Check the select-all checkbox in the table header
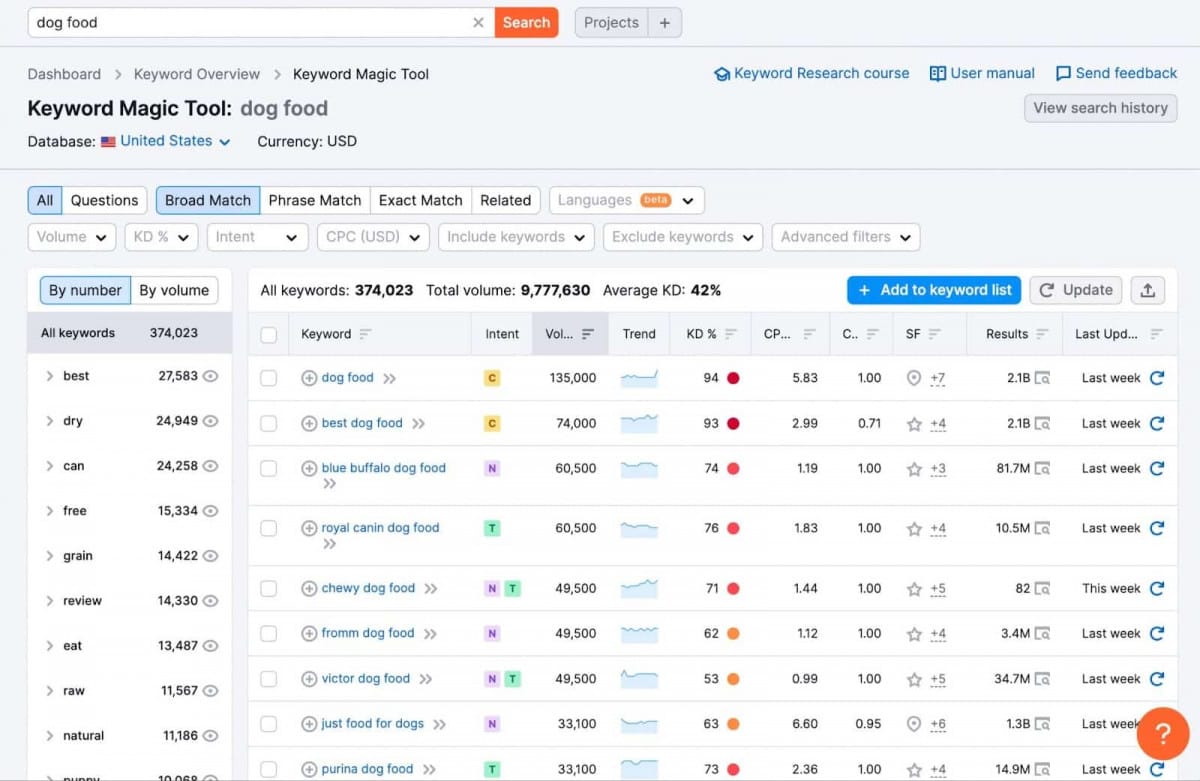Image resolution: width=1200 pixels, height=781 pixels. [x=268, y=333]
